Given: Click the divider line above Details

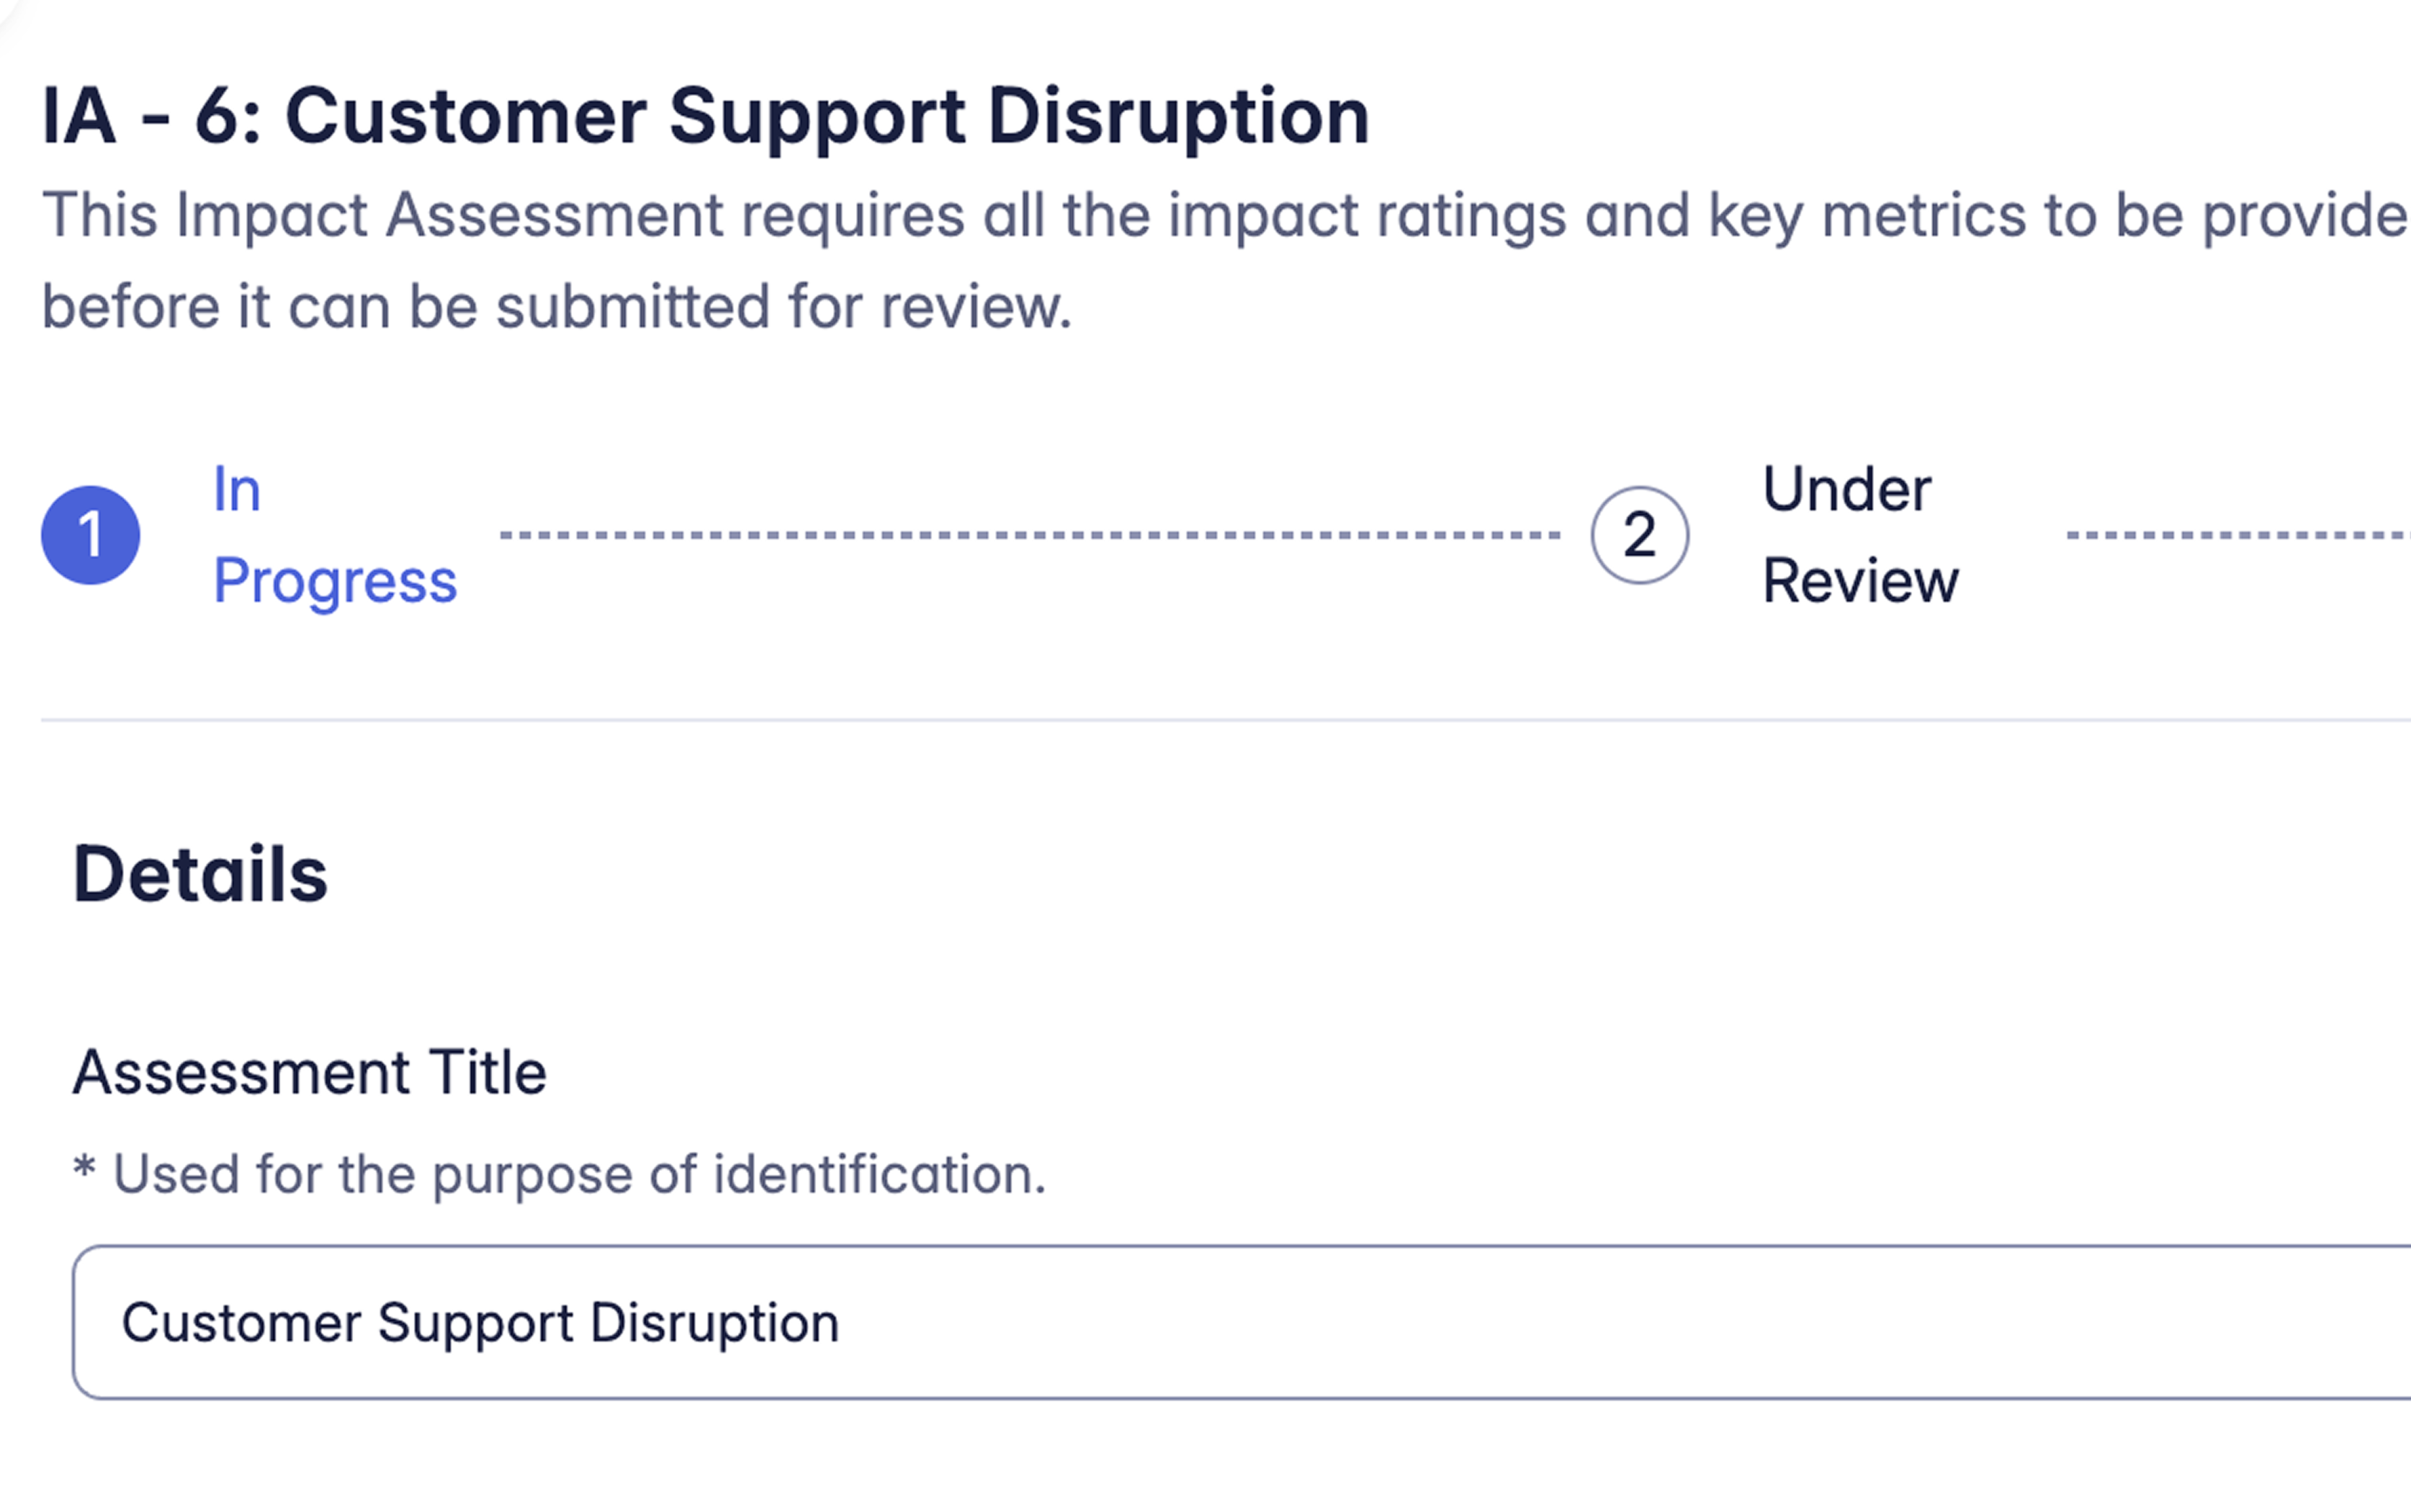Looking at the screenshot, I should pos(1224,719).
